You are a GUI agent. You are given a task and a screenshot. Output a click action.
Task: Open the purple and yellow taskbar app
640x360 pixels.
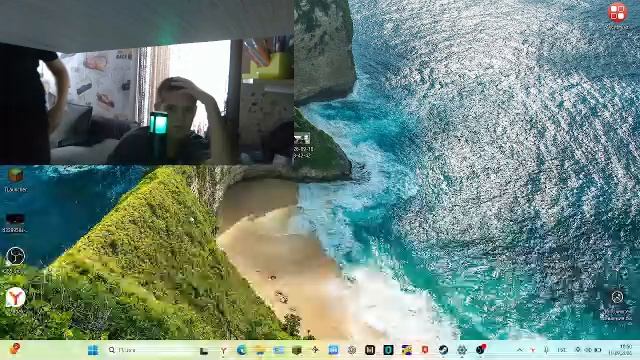(x=407, y=350)
